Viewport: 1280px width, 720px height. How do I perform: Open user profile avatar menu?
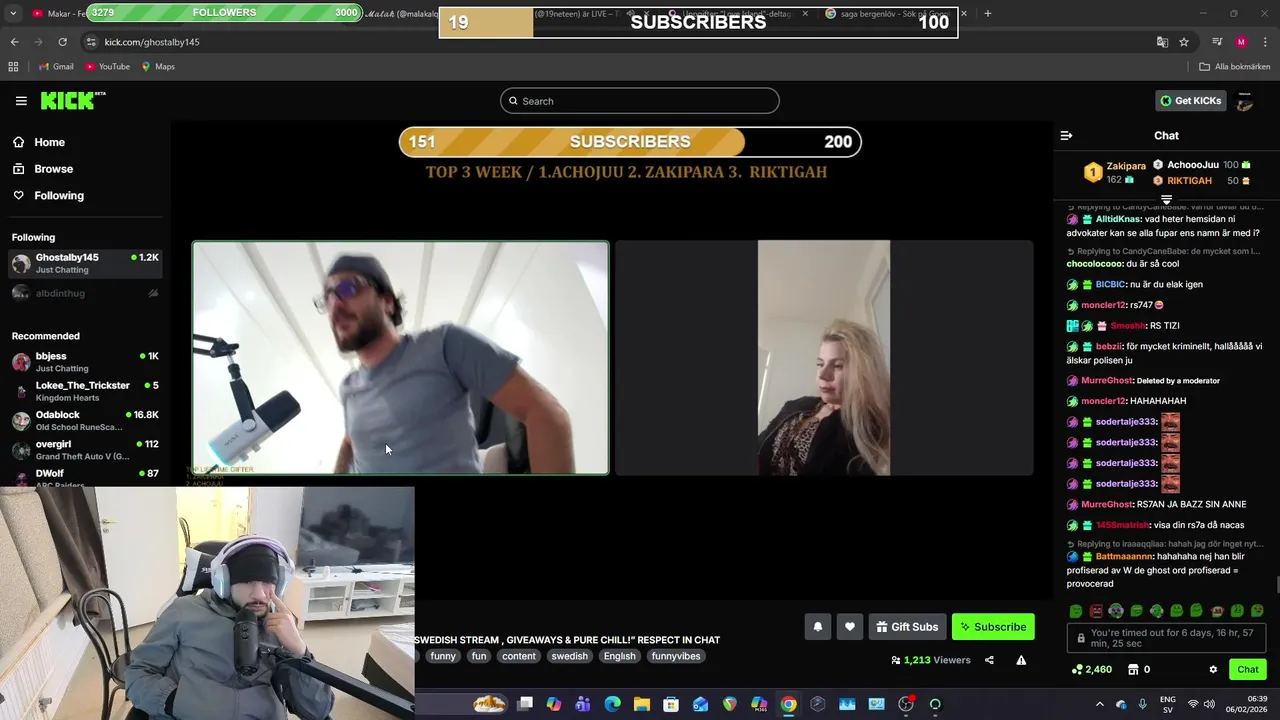pos(1245,100)
